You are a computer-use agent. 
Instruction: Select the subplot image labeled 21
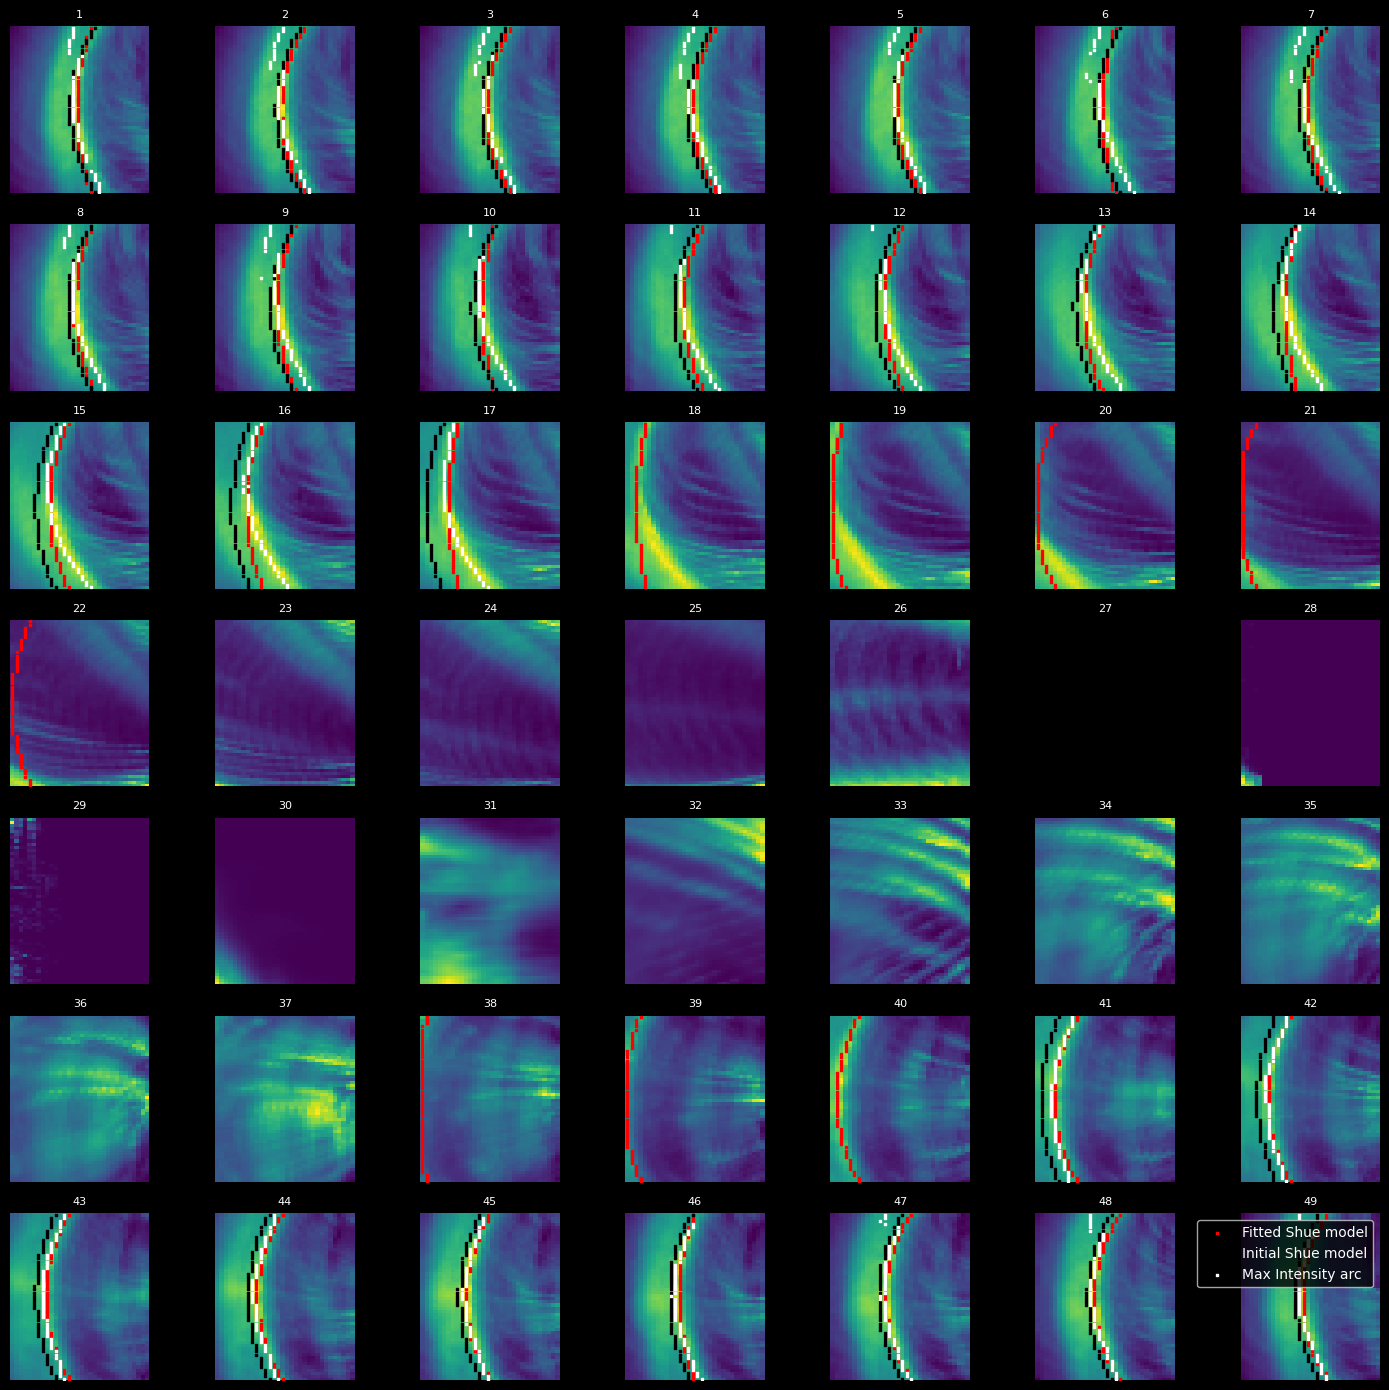tap(1311, 505)
